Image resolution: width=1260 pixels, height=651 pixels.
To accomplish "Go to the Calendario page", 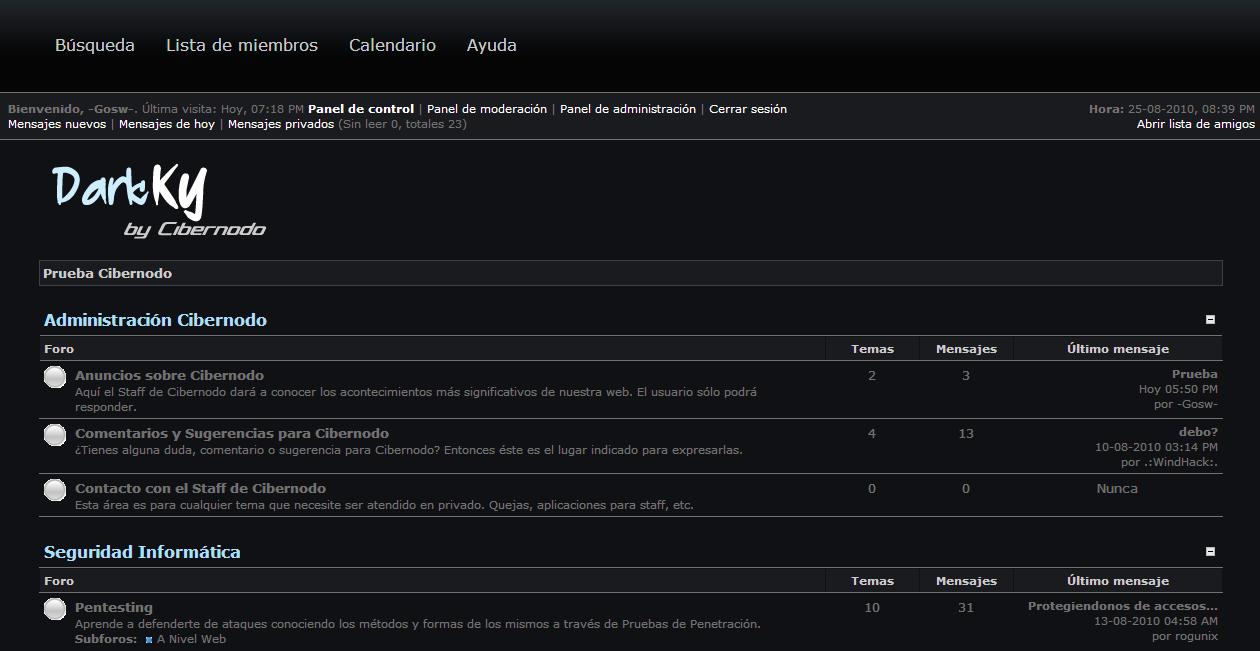I will (x=392, y=45).
